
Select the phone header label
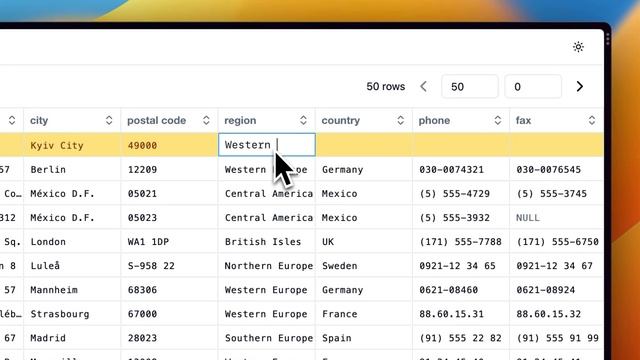click(434, 120)
